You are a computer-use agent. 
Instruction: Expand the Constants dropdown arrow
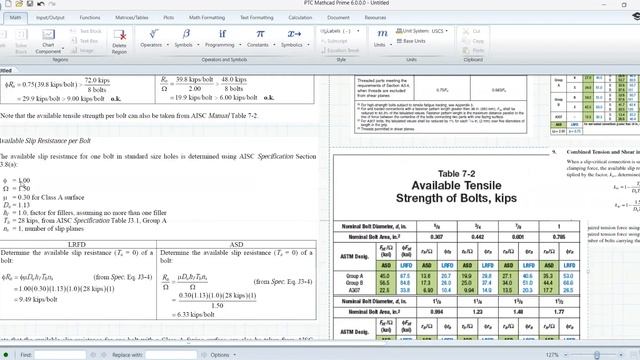click(x=274, y=45)
